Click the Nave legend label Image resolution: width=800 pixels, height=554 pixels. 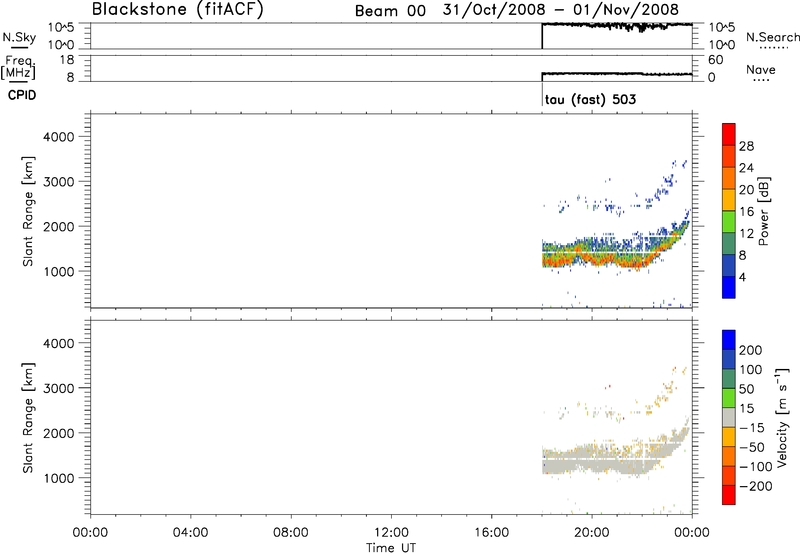pyautogui.click(x=761, y=70)
